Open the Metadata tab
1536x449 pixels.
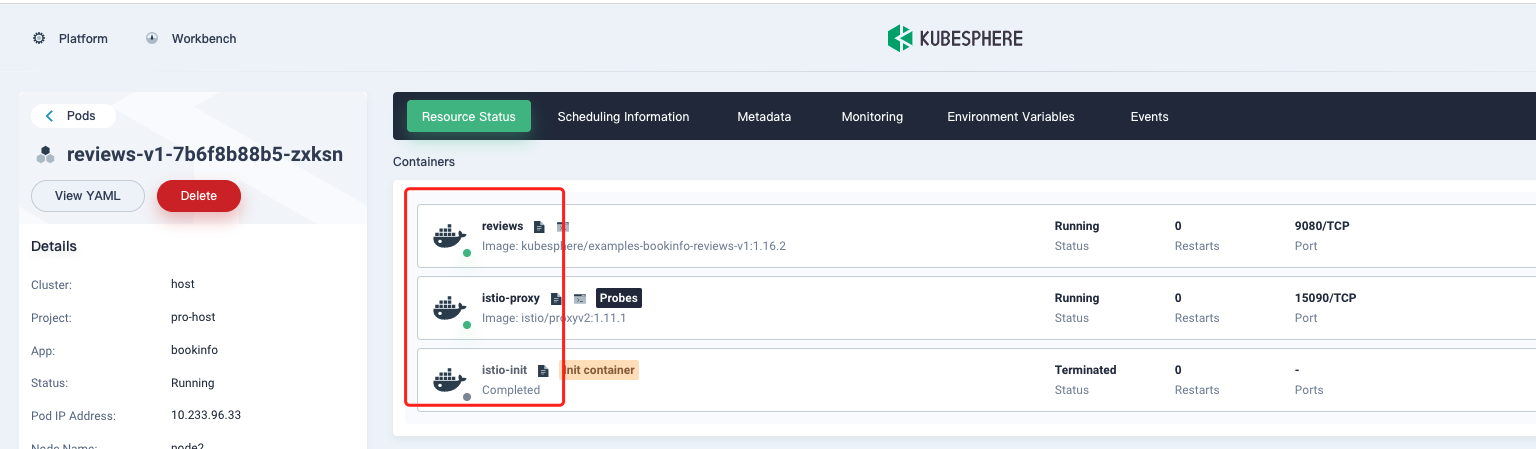click(764, 117)
